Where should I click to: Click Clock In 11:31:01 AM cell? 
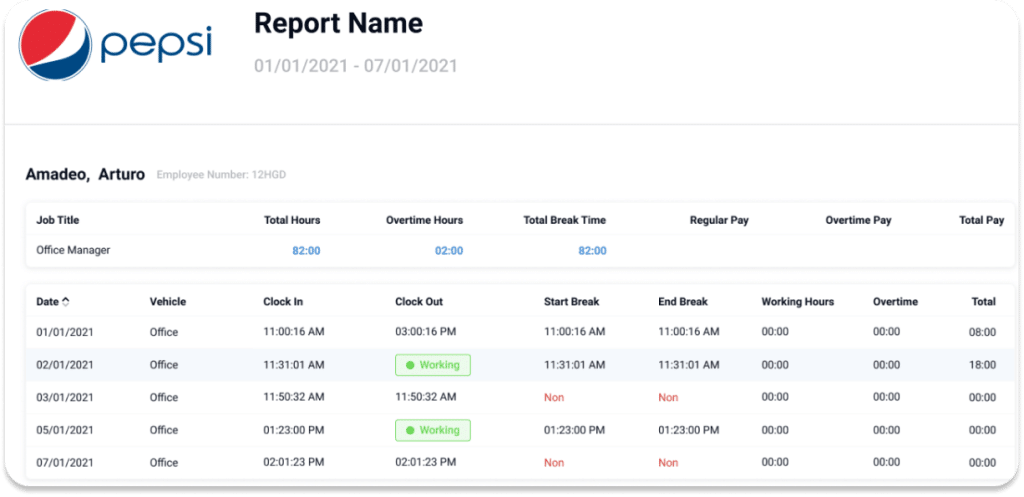pos(294,364)
